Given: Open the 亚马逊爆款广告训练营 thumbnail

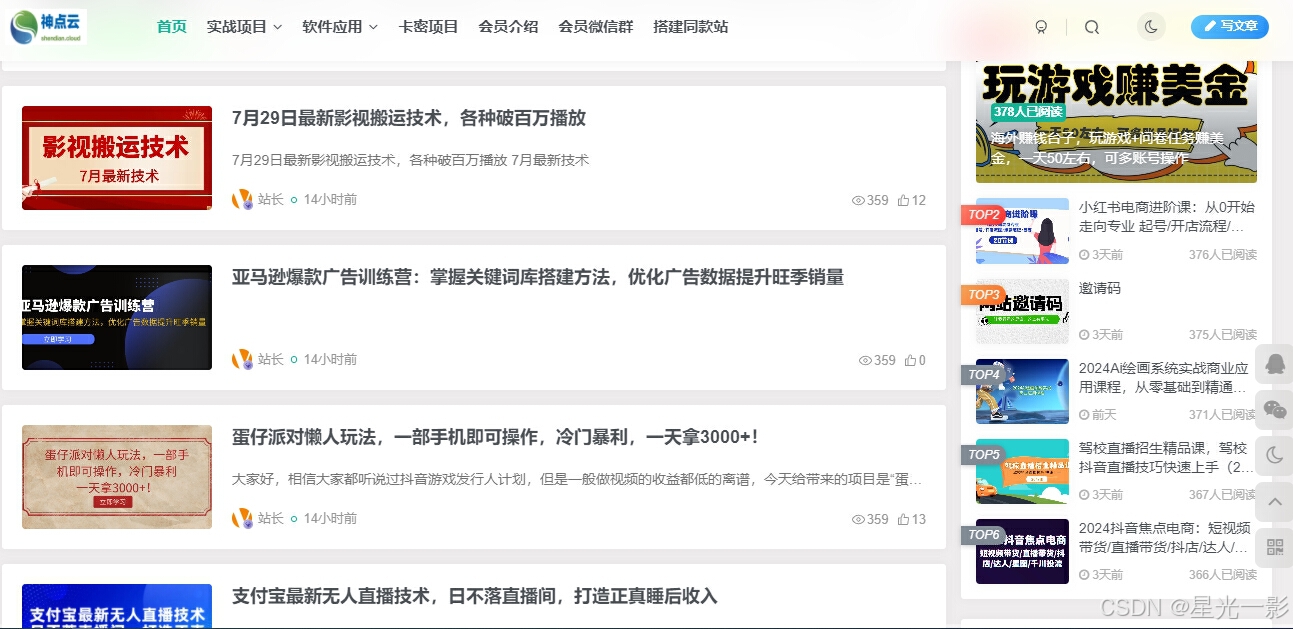Looking at the screenshot, I should [x=117, y=318].
